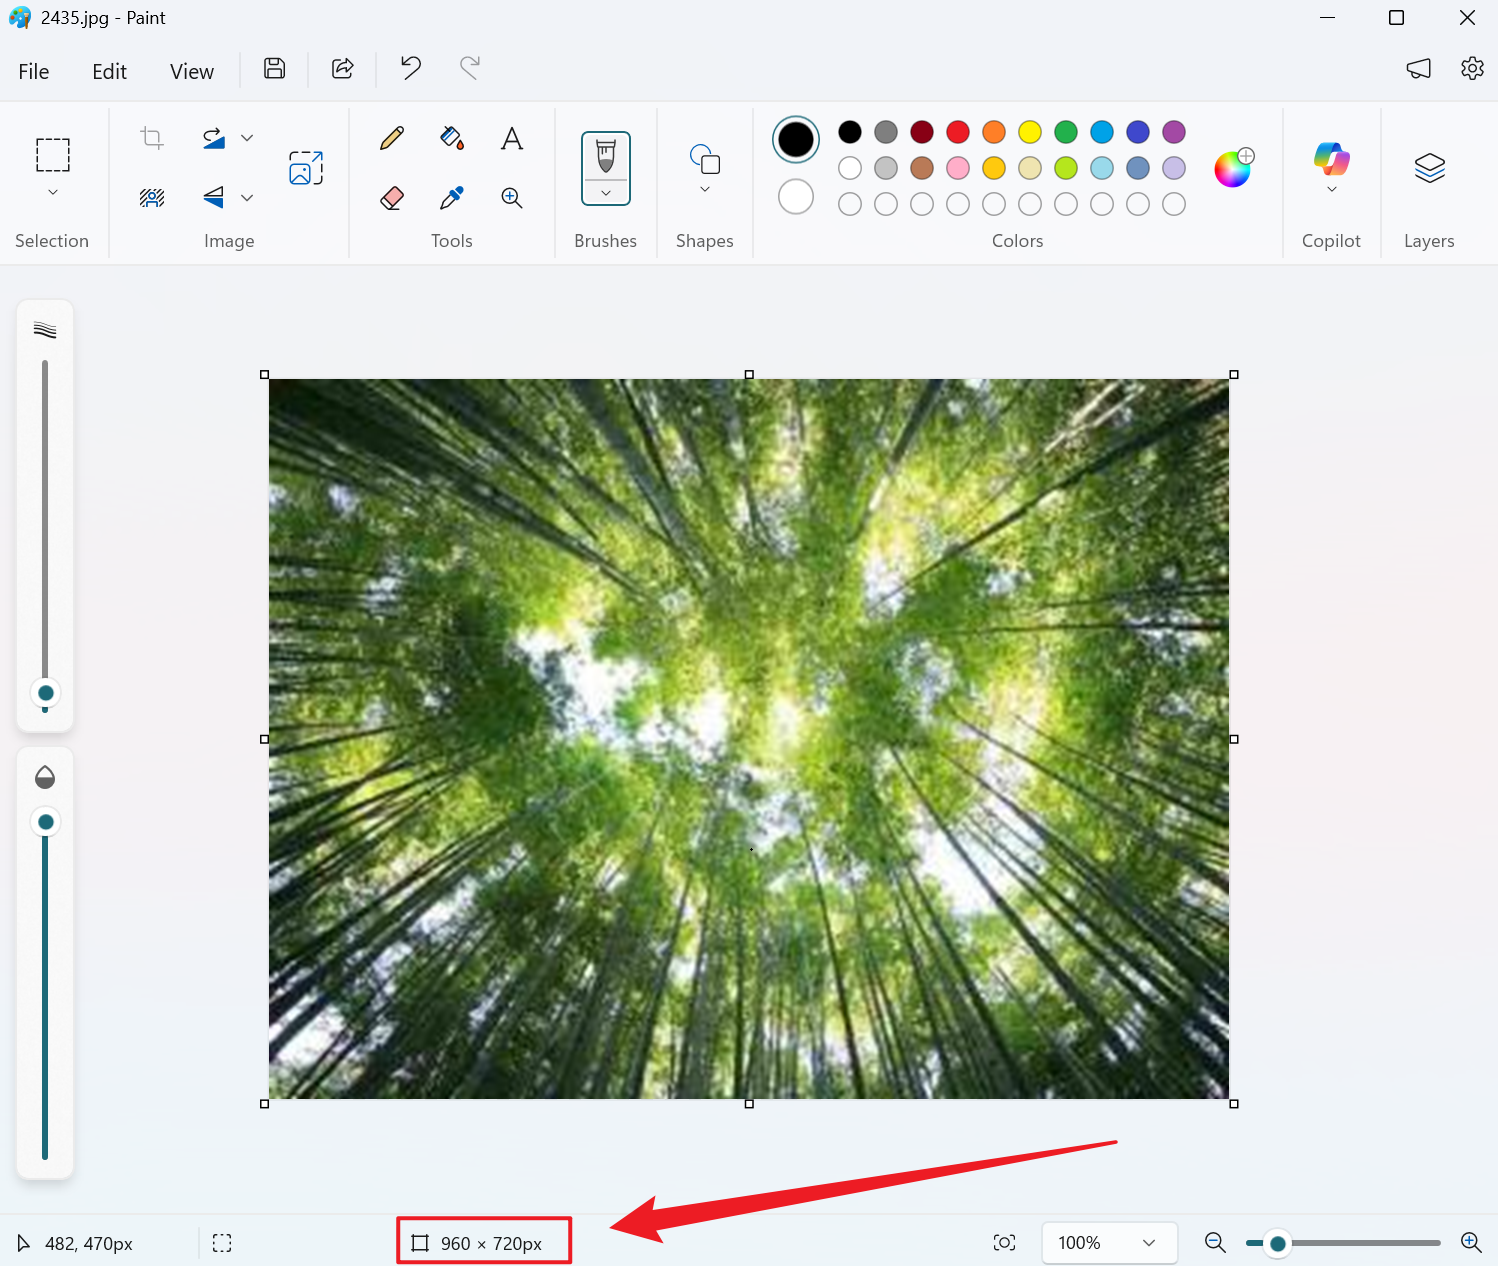Click the Save button
This screenshot has width=1498, height=1266.
(275, 68)
